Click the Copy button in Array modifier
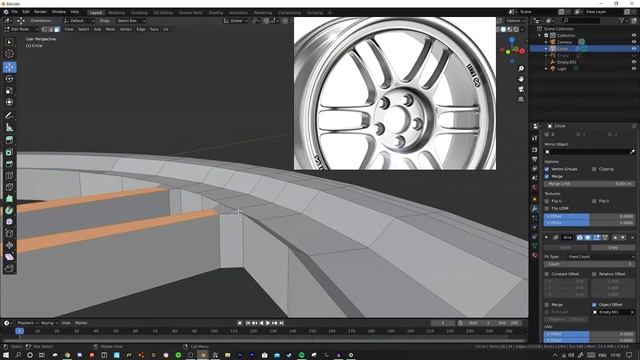The width and height of the screenshot is (640, 360). 613,247
